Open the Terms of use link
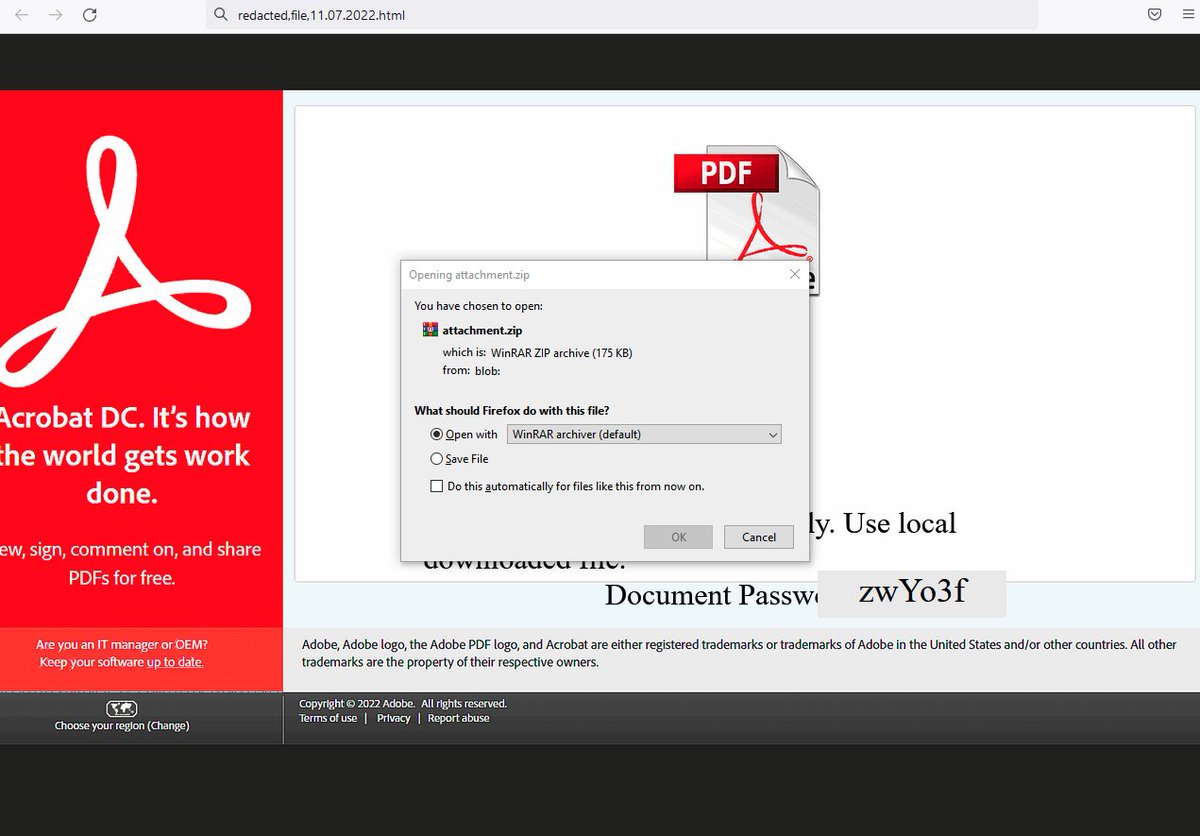The image size is (1200, 836). [328, 718]
